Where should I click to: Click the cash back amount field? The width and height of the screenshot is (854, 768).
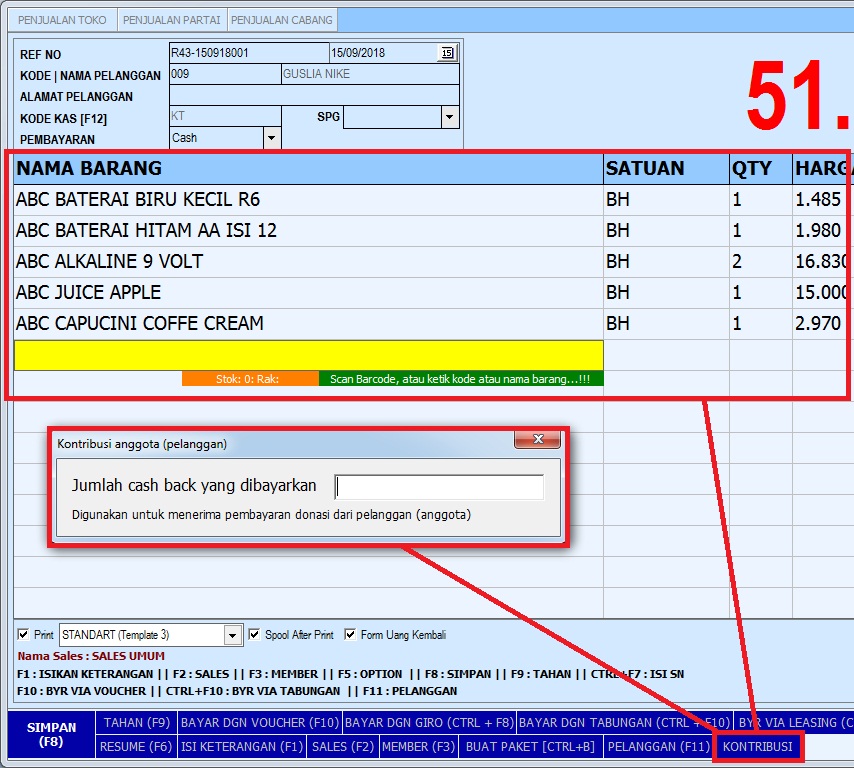point(439,486)
